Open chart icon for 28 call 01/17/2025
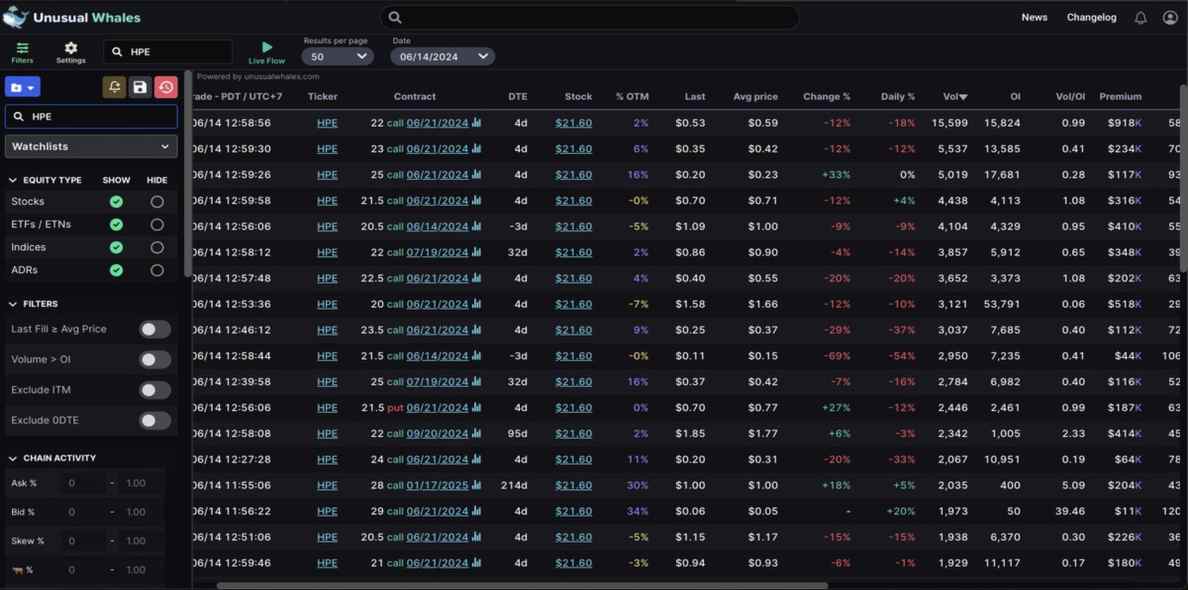 click(x=477, y=485)
